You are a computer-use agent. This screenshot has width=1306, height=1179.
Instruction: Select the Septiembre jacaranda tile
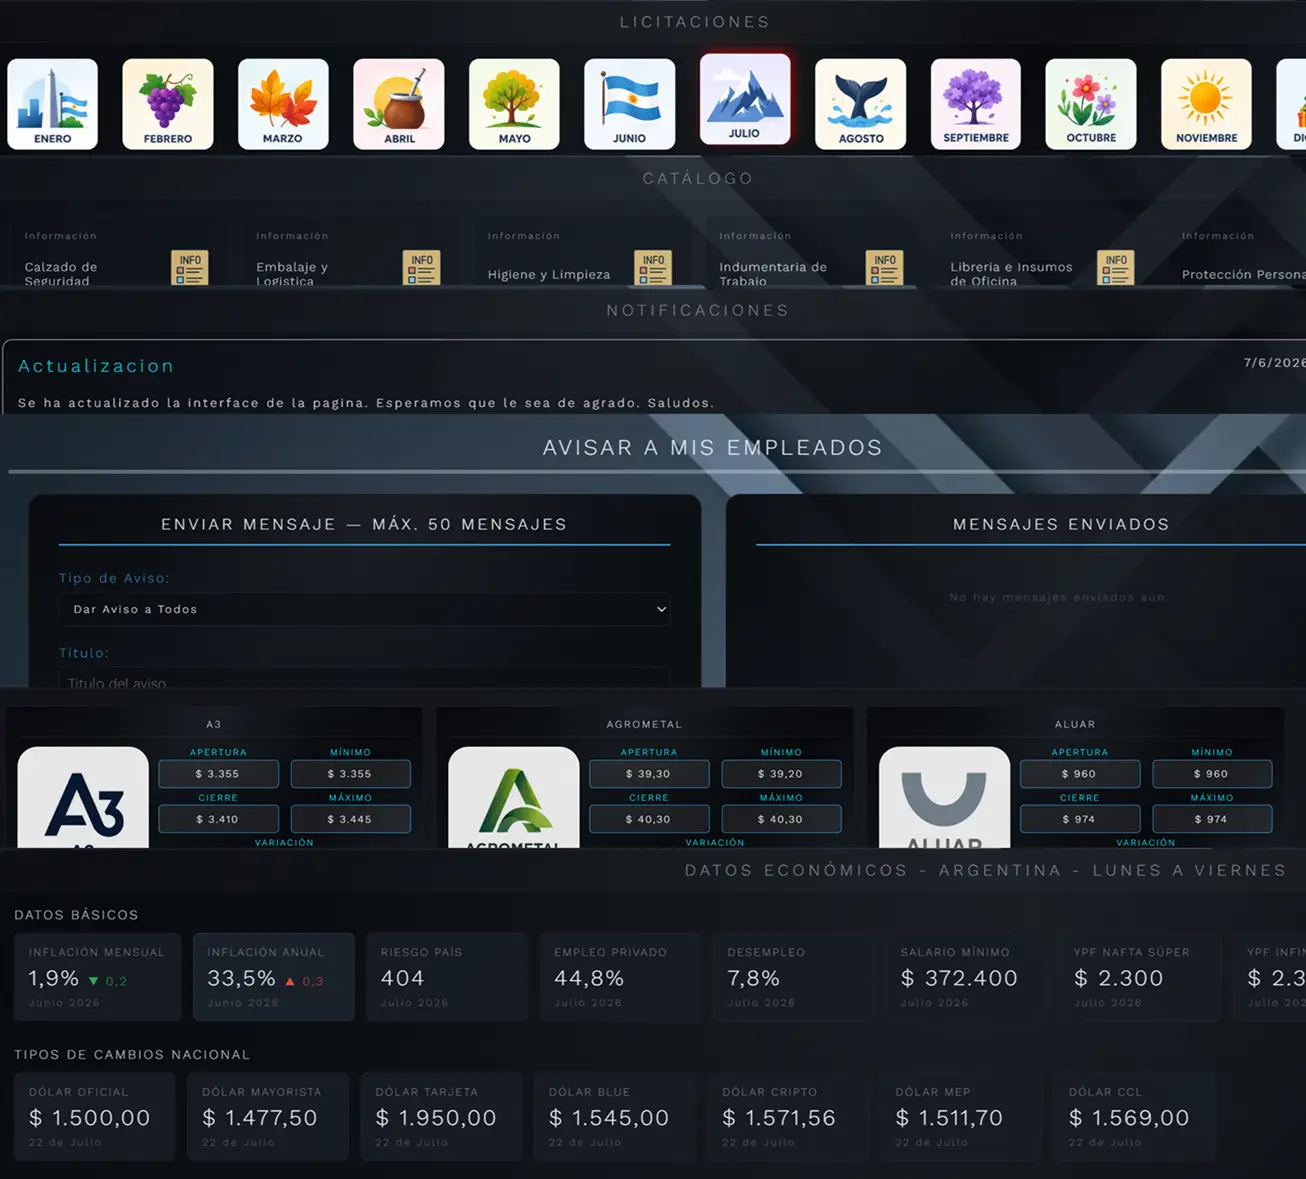click(x=976, y=104)
